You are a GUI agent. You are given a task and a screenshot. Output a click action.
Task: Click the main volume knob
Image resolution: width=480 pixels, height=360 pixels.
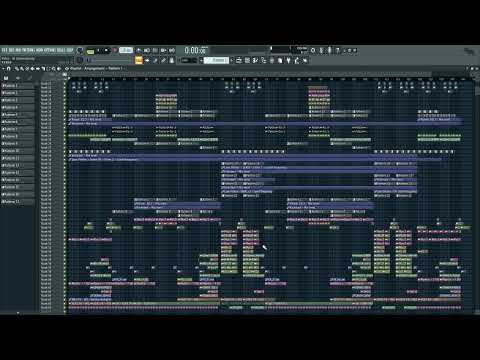pyautogui.click(x=80, y=51)
